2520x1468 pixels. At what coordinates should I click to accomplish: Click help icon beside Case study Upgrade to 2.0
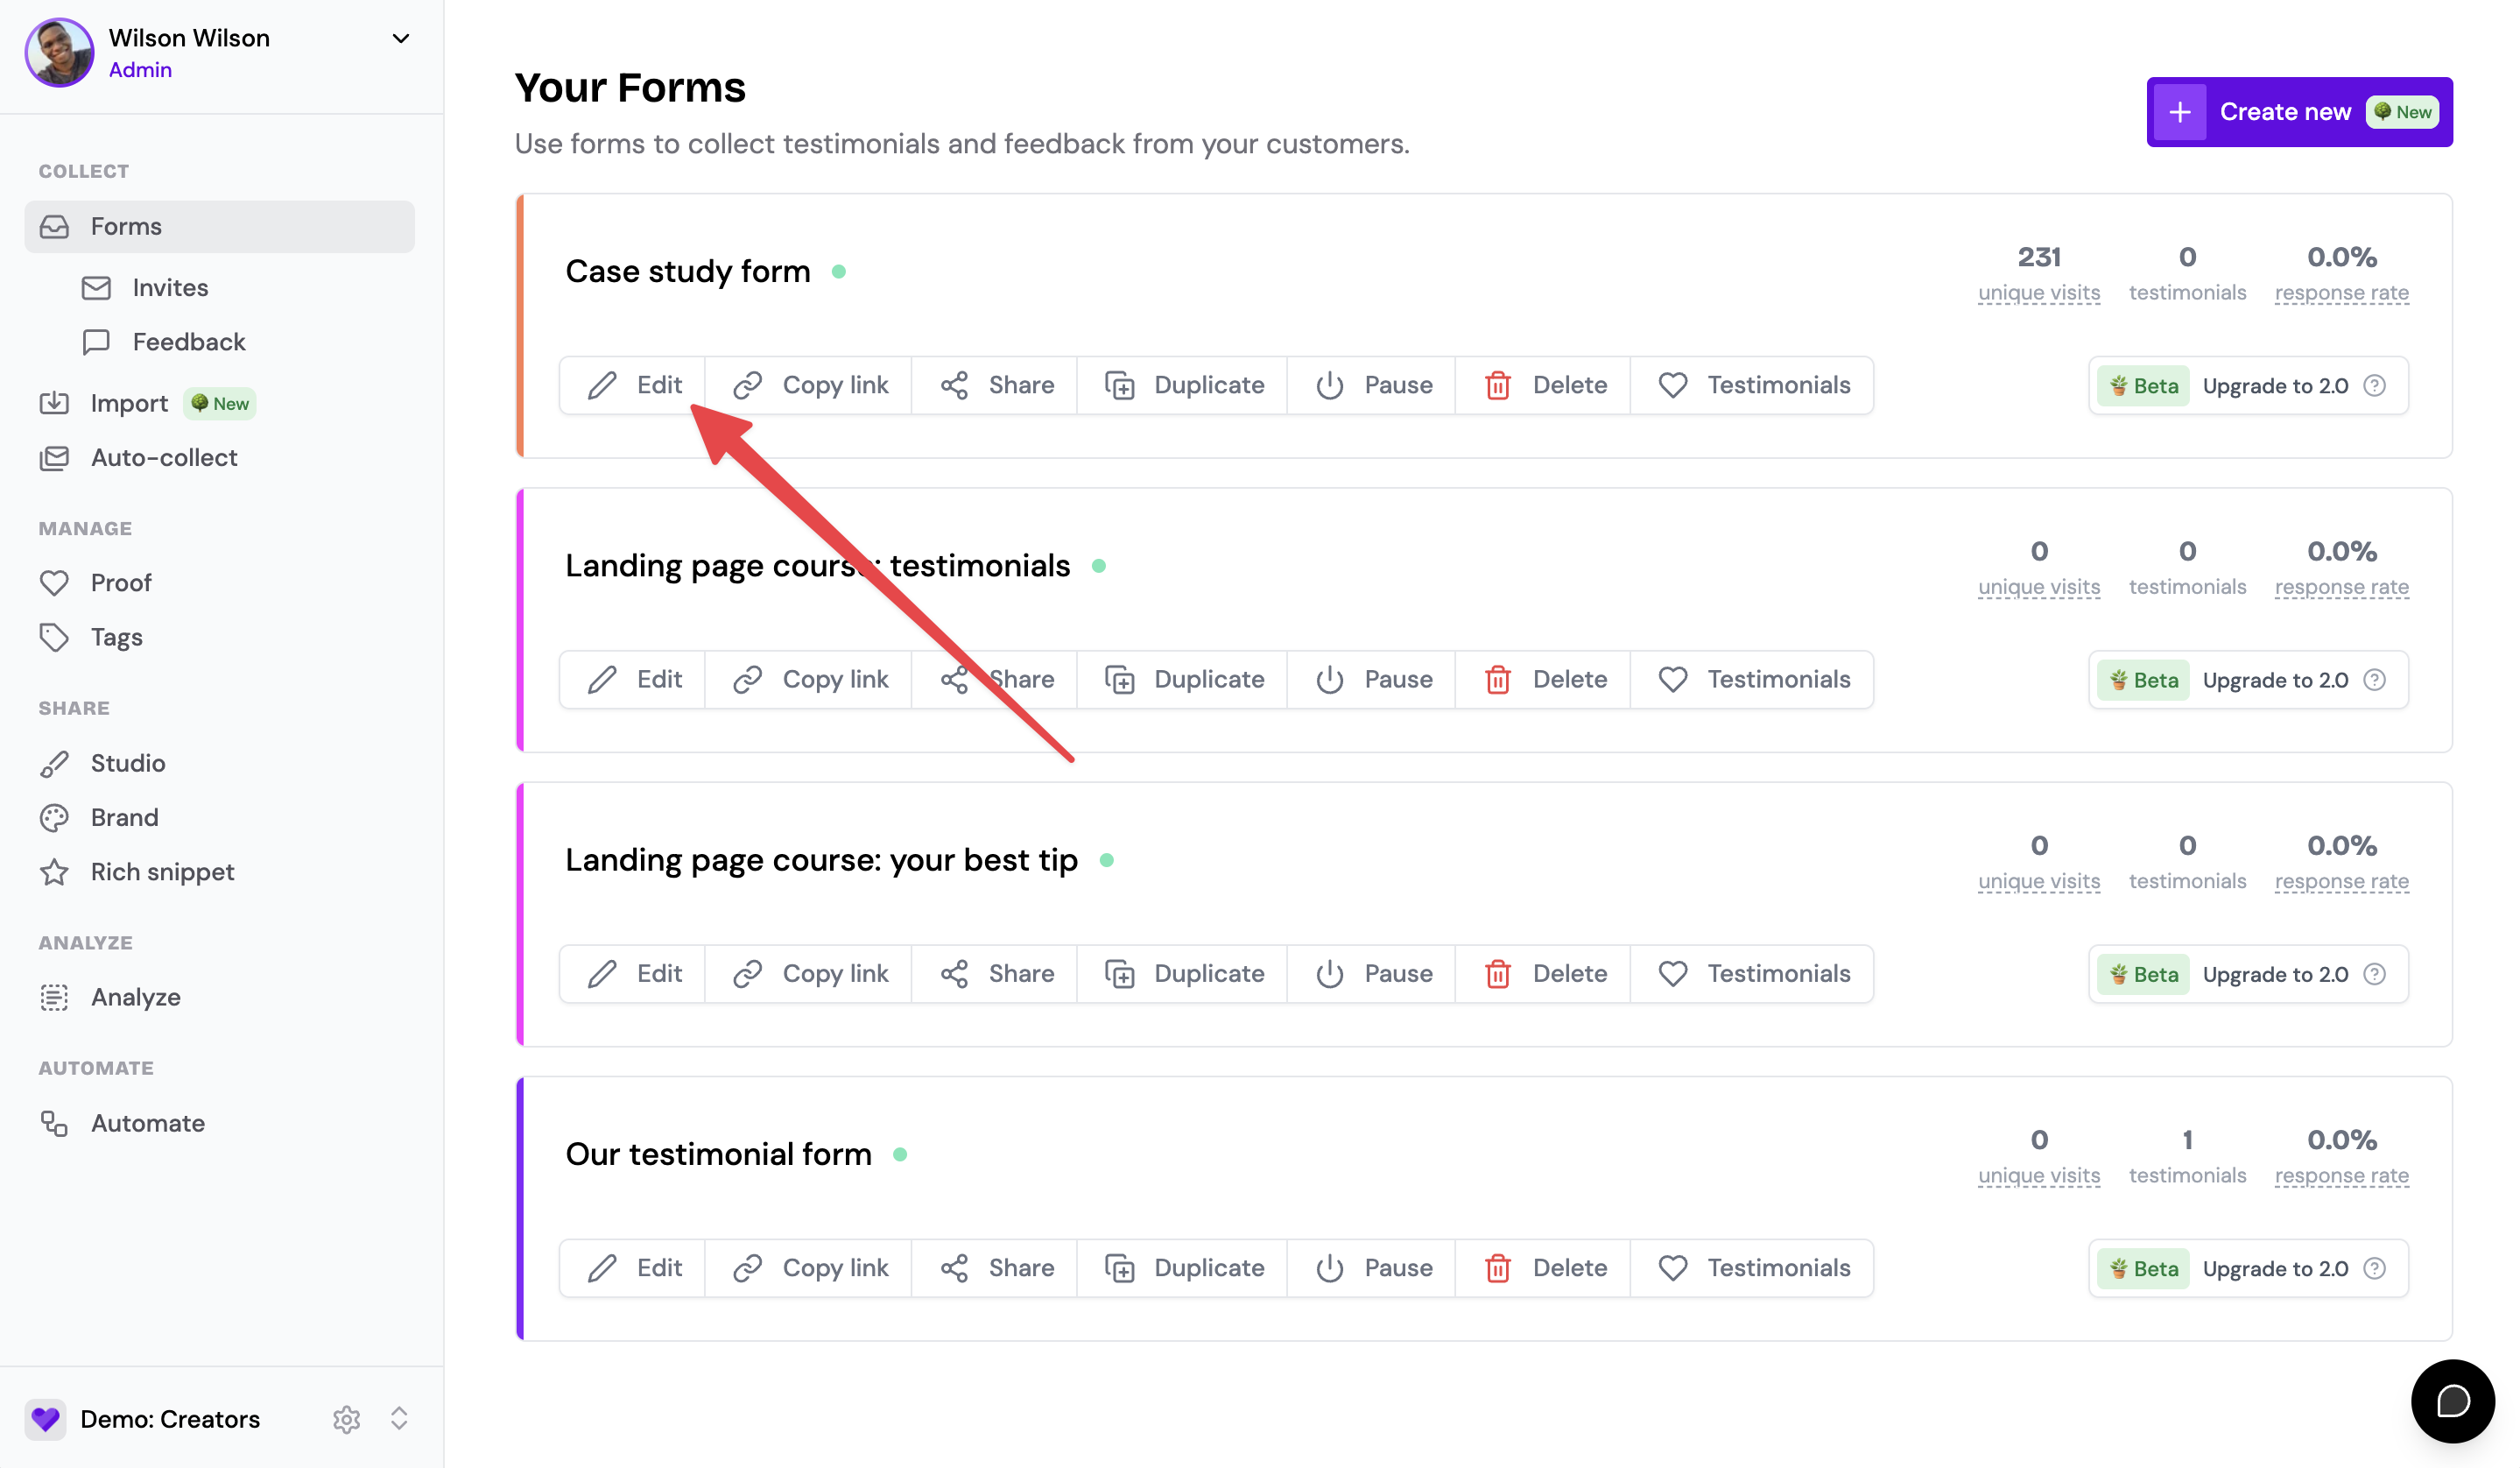pos(2375,386)
